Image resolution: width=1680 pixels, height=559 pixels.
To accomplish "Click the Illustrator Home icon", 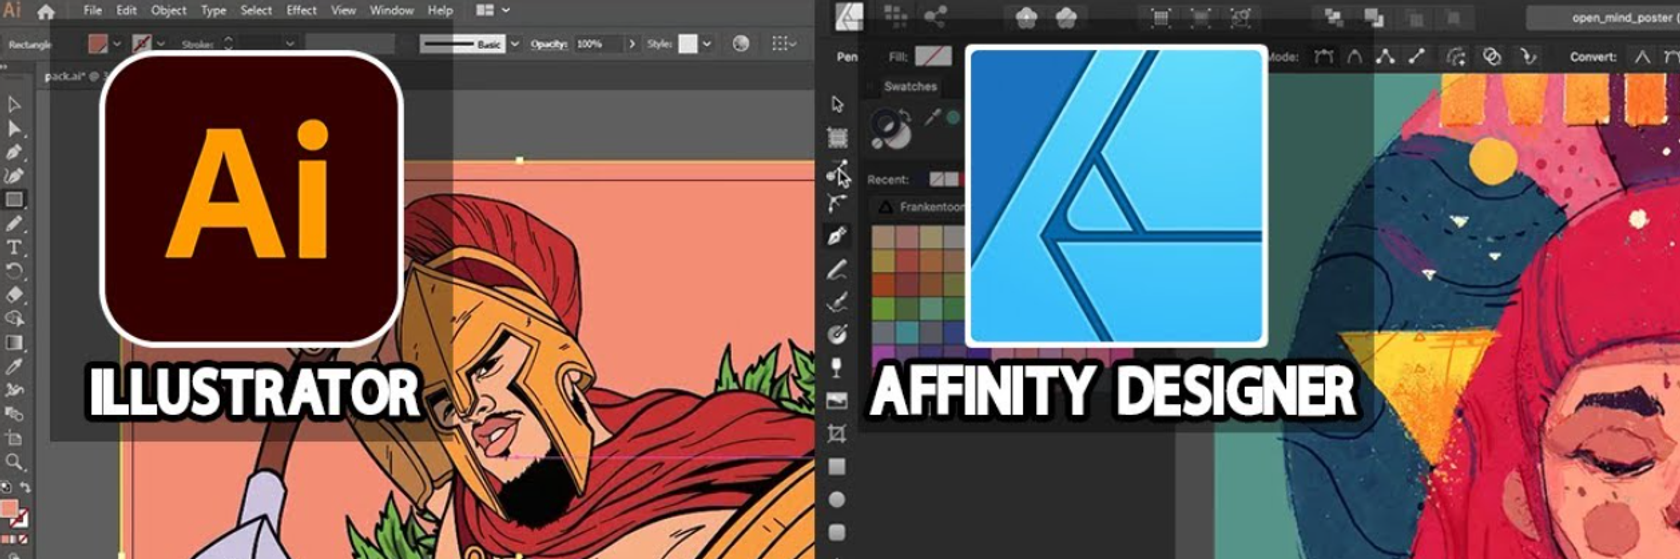I will click(46, 11).
